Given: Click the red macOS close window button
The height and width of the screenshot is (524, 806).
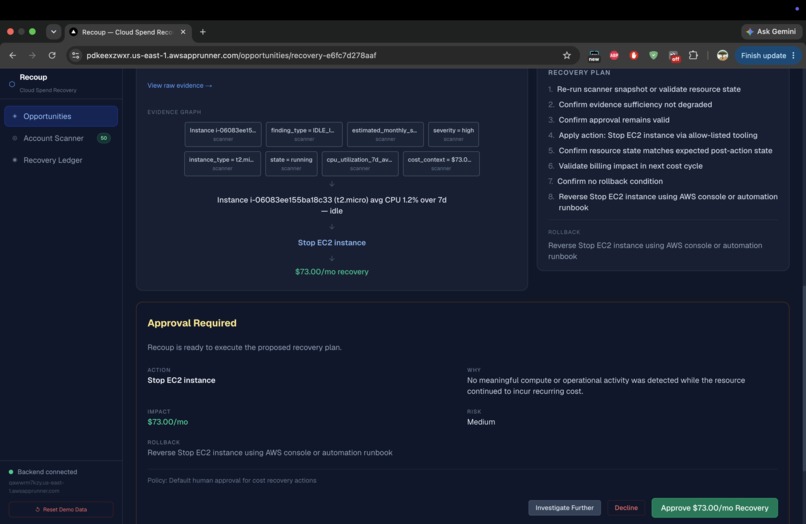Looking at the screenshot, I should (10, 32).
